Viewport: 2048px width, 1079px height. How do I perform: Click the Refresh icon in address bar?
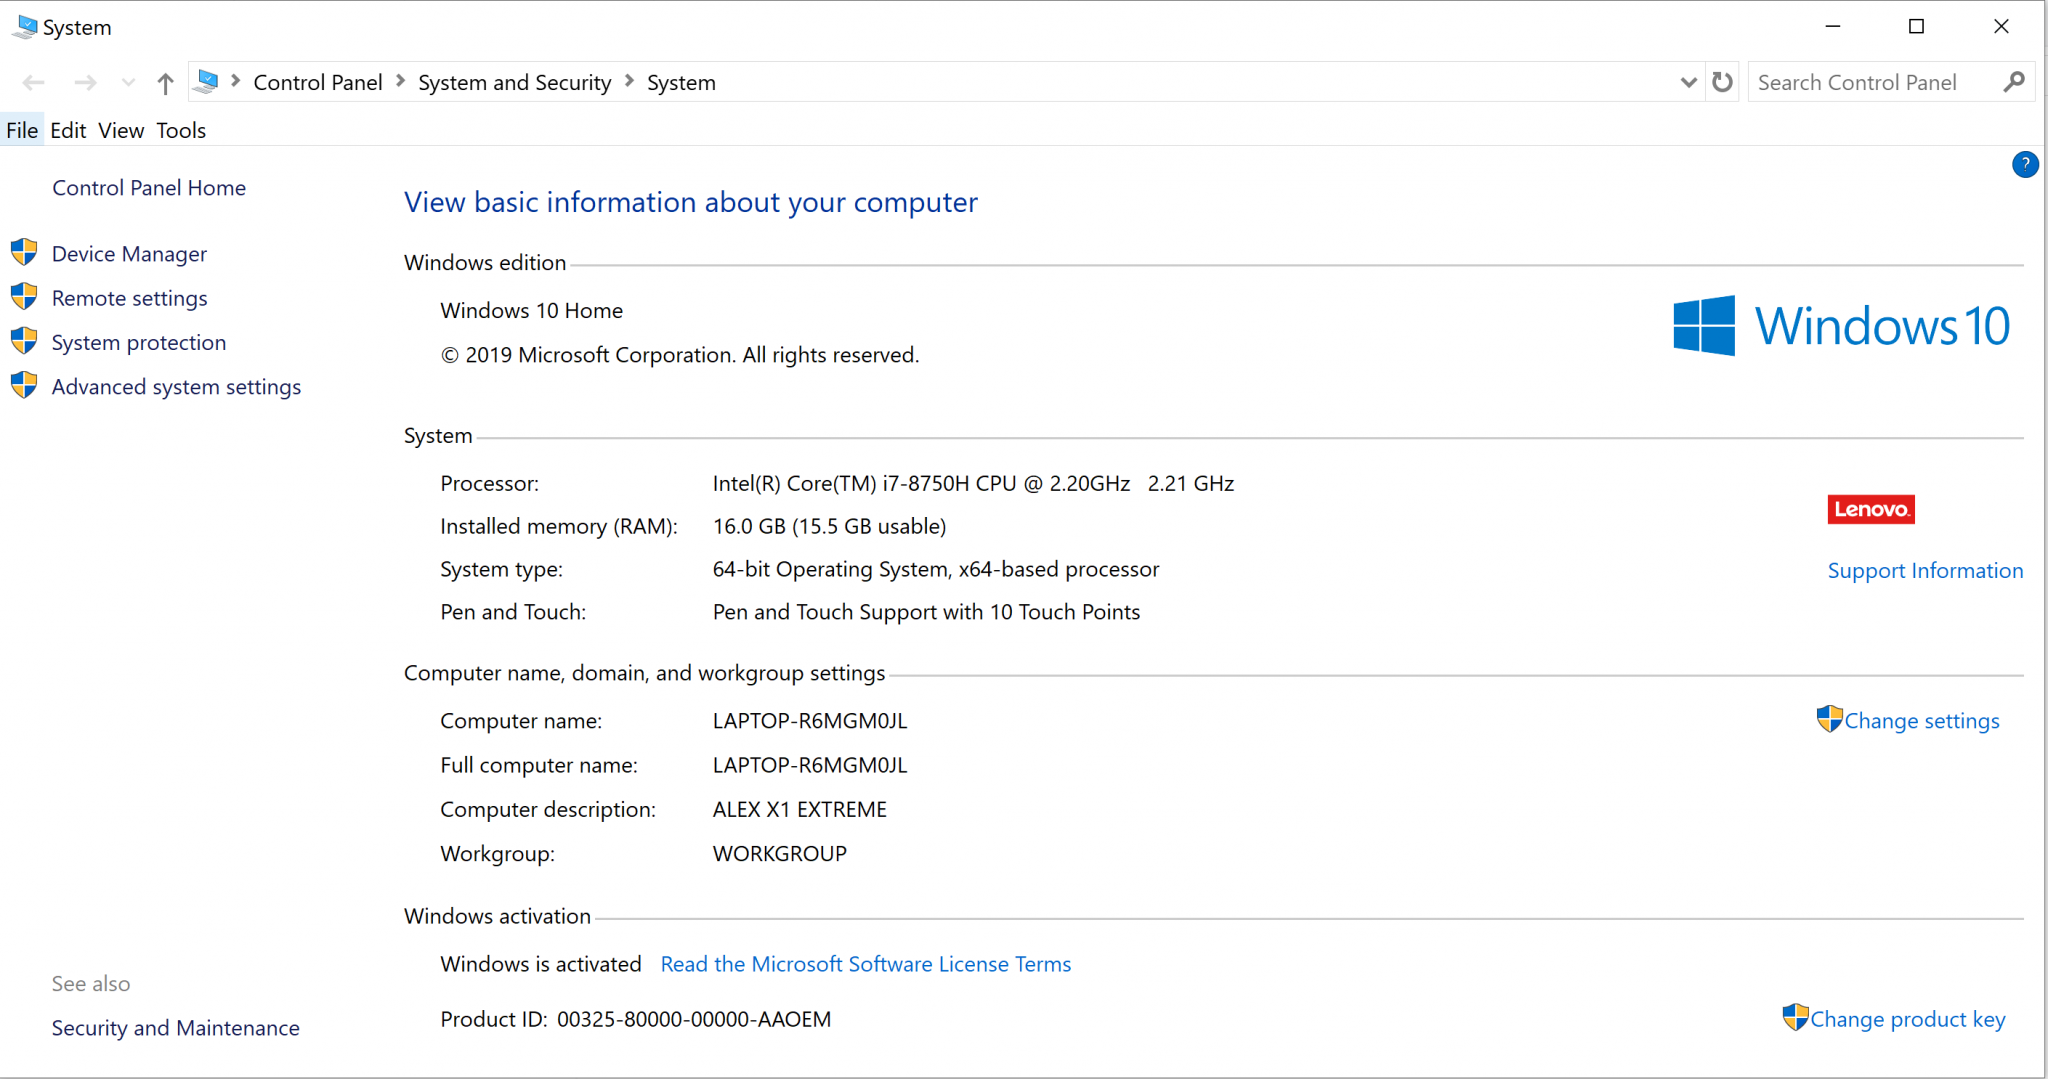pyautogui.click(x=1722, y=82)
